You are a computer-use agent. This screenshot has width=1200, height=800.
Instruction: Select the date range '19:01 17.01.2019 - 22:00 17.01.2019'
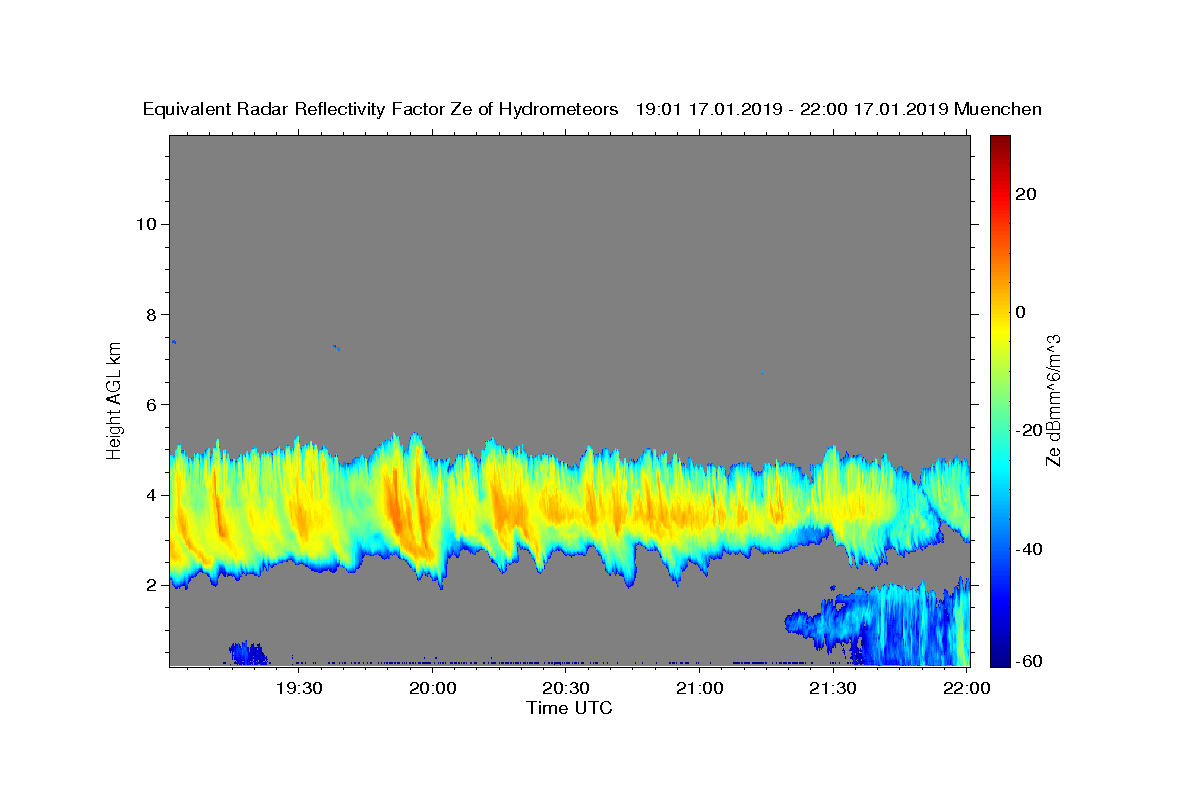pos(792,109)
